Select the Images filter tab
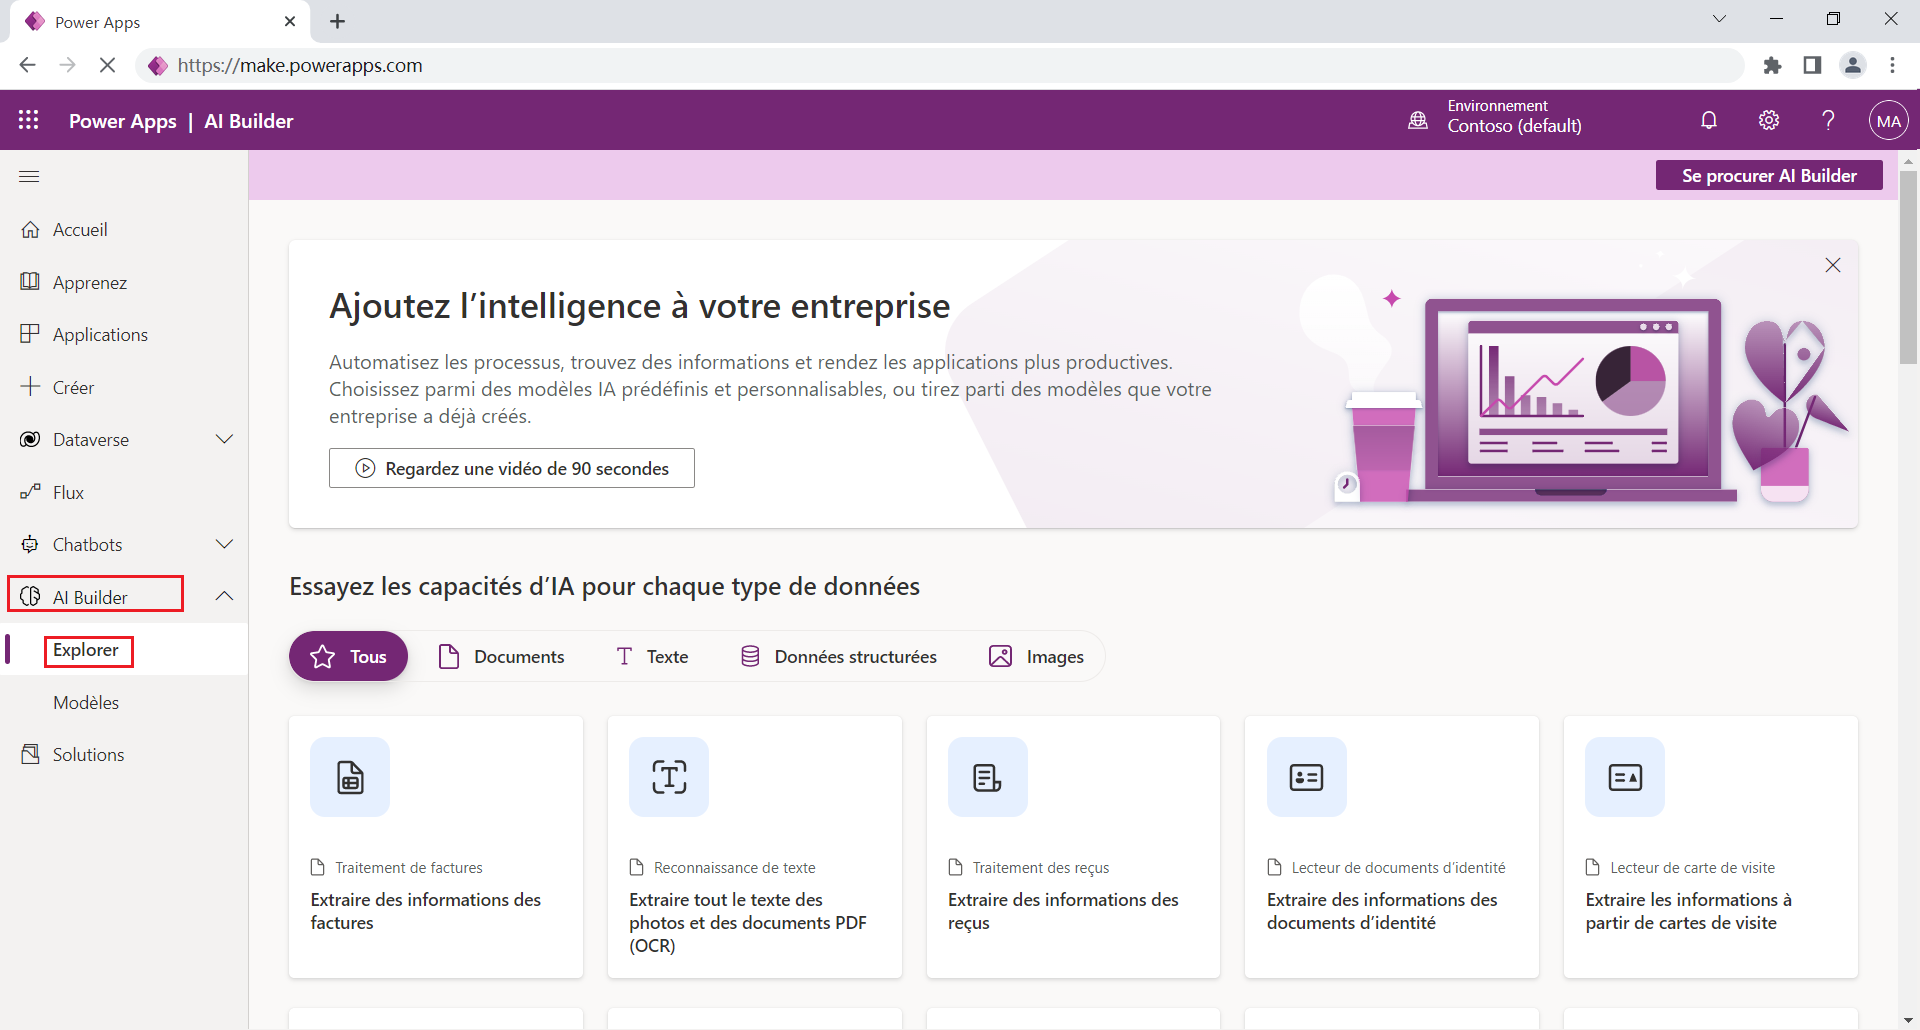Viewport: 1920px width, 1030px height. [1036, 656]
